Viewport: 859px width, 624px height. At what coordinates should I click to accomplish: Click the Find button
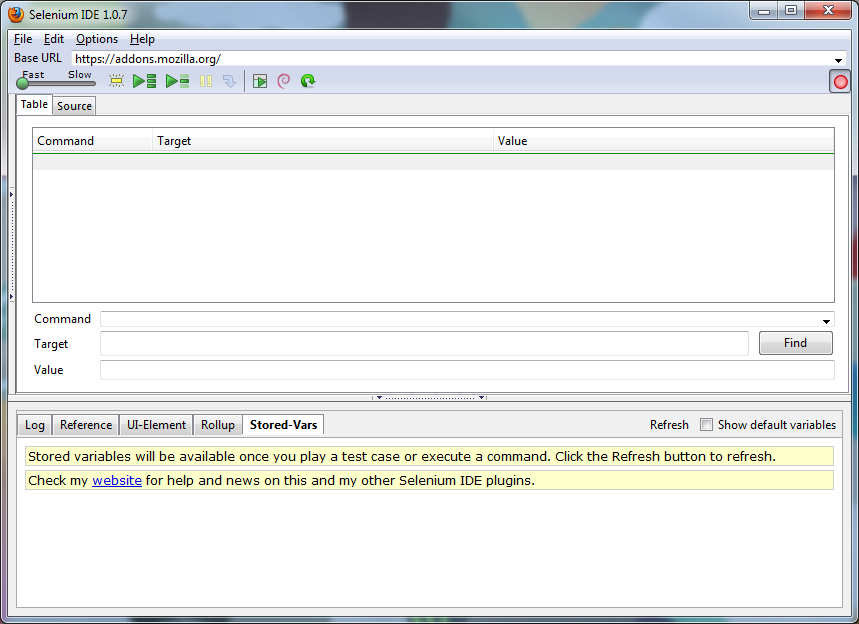795,343
